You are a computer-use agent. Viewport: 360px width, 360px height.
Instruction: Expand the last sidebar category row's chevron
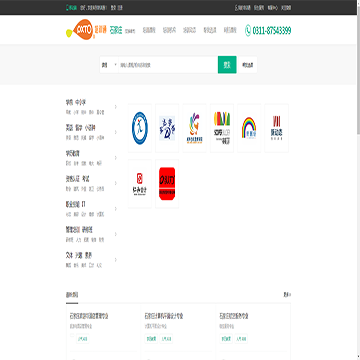coord(116,260)
